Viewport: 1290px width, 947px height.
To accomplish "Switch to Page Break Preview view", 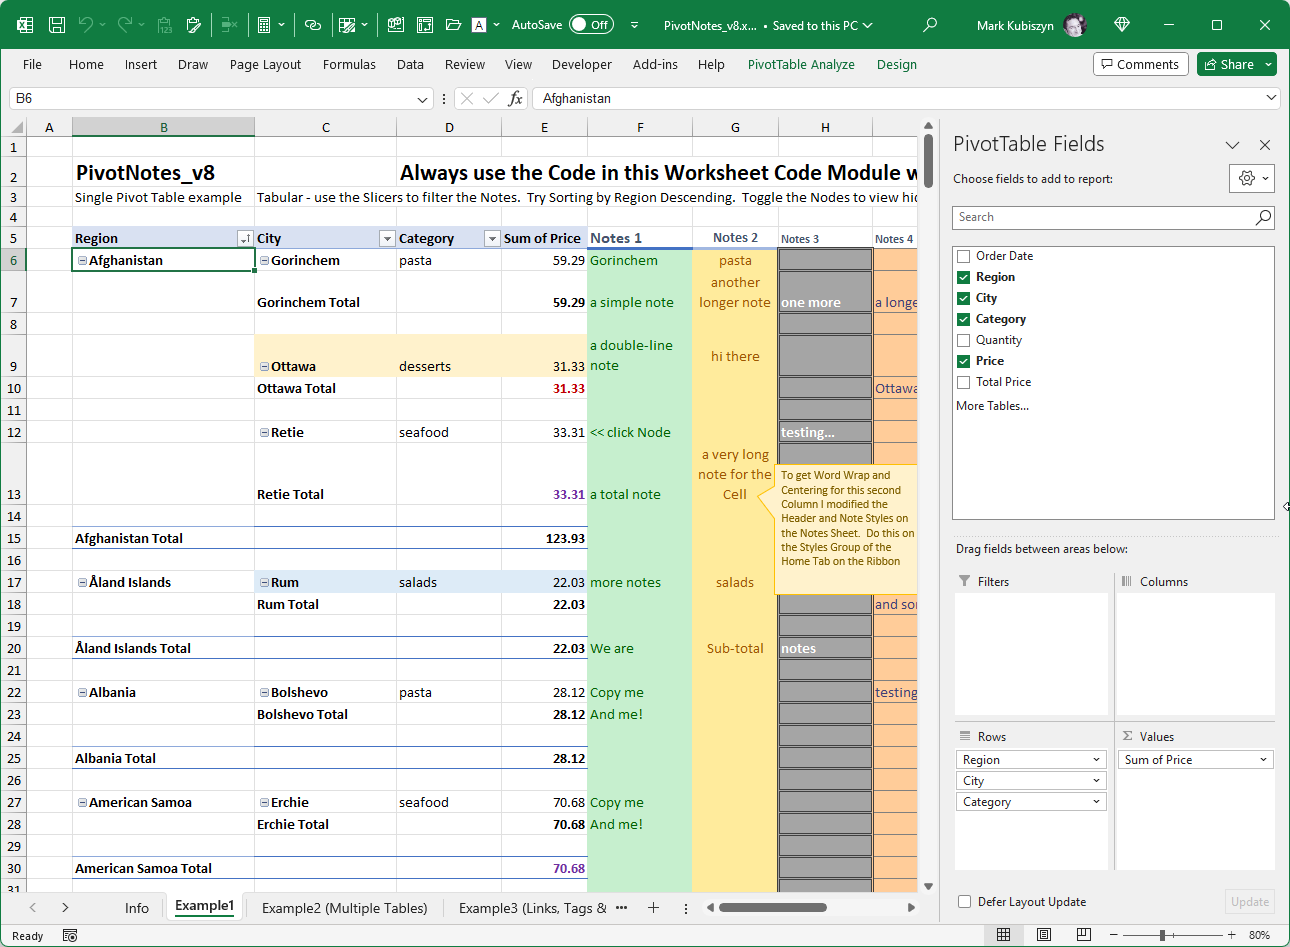I will 1083,935.
